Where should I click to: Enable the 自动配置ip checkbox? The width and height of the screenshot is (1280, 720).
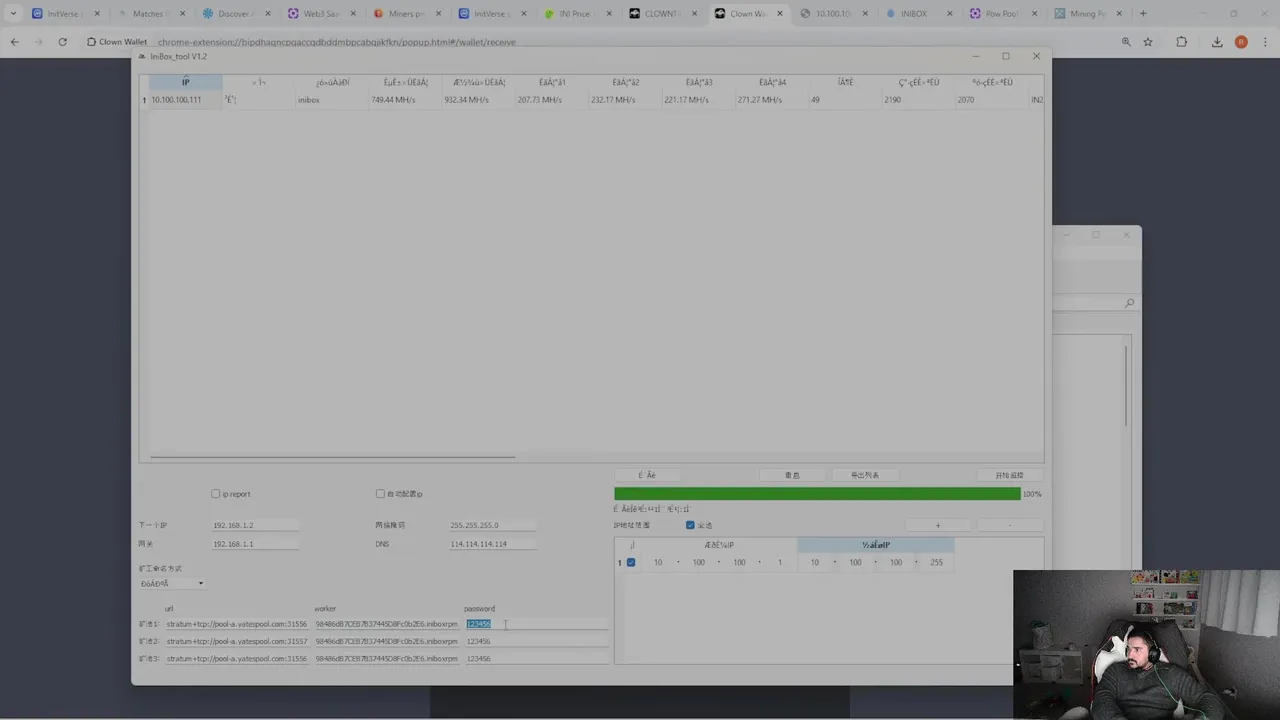click(x=380, y=494)
